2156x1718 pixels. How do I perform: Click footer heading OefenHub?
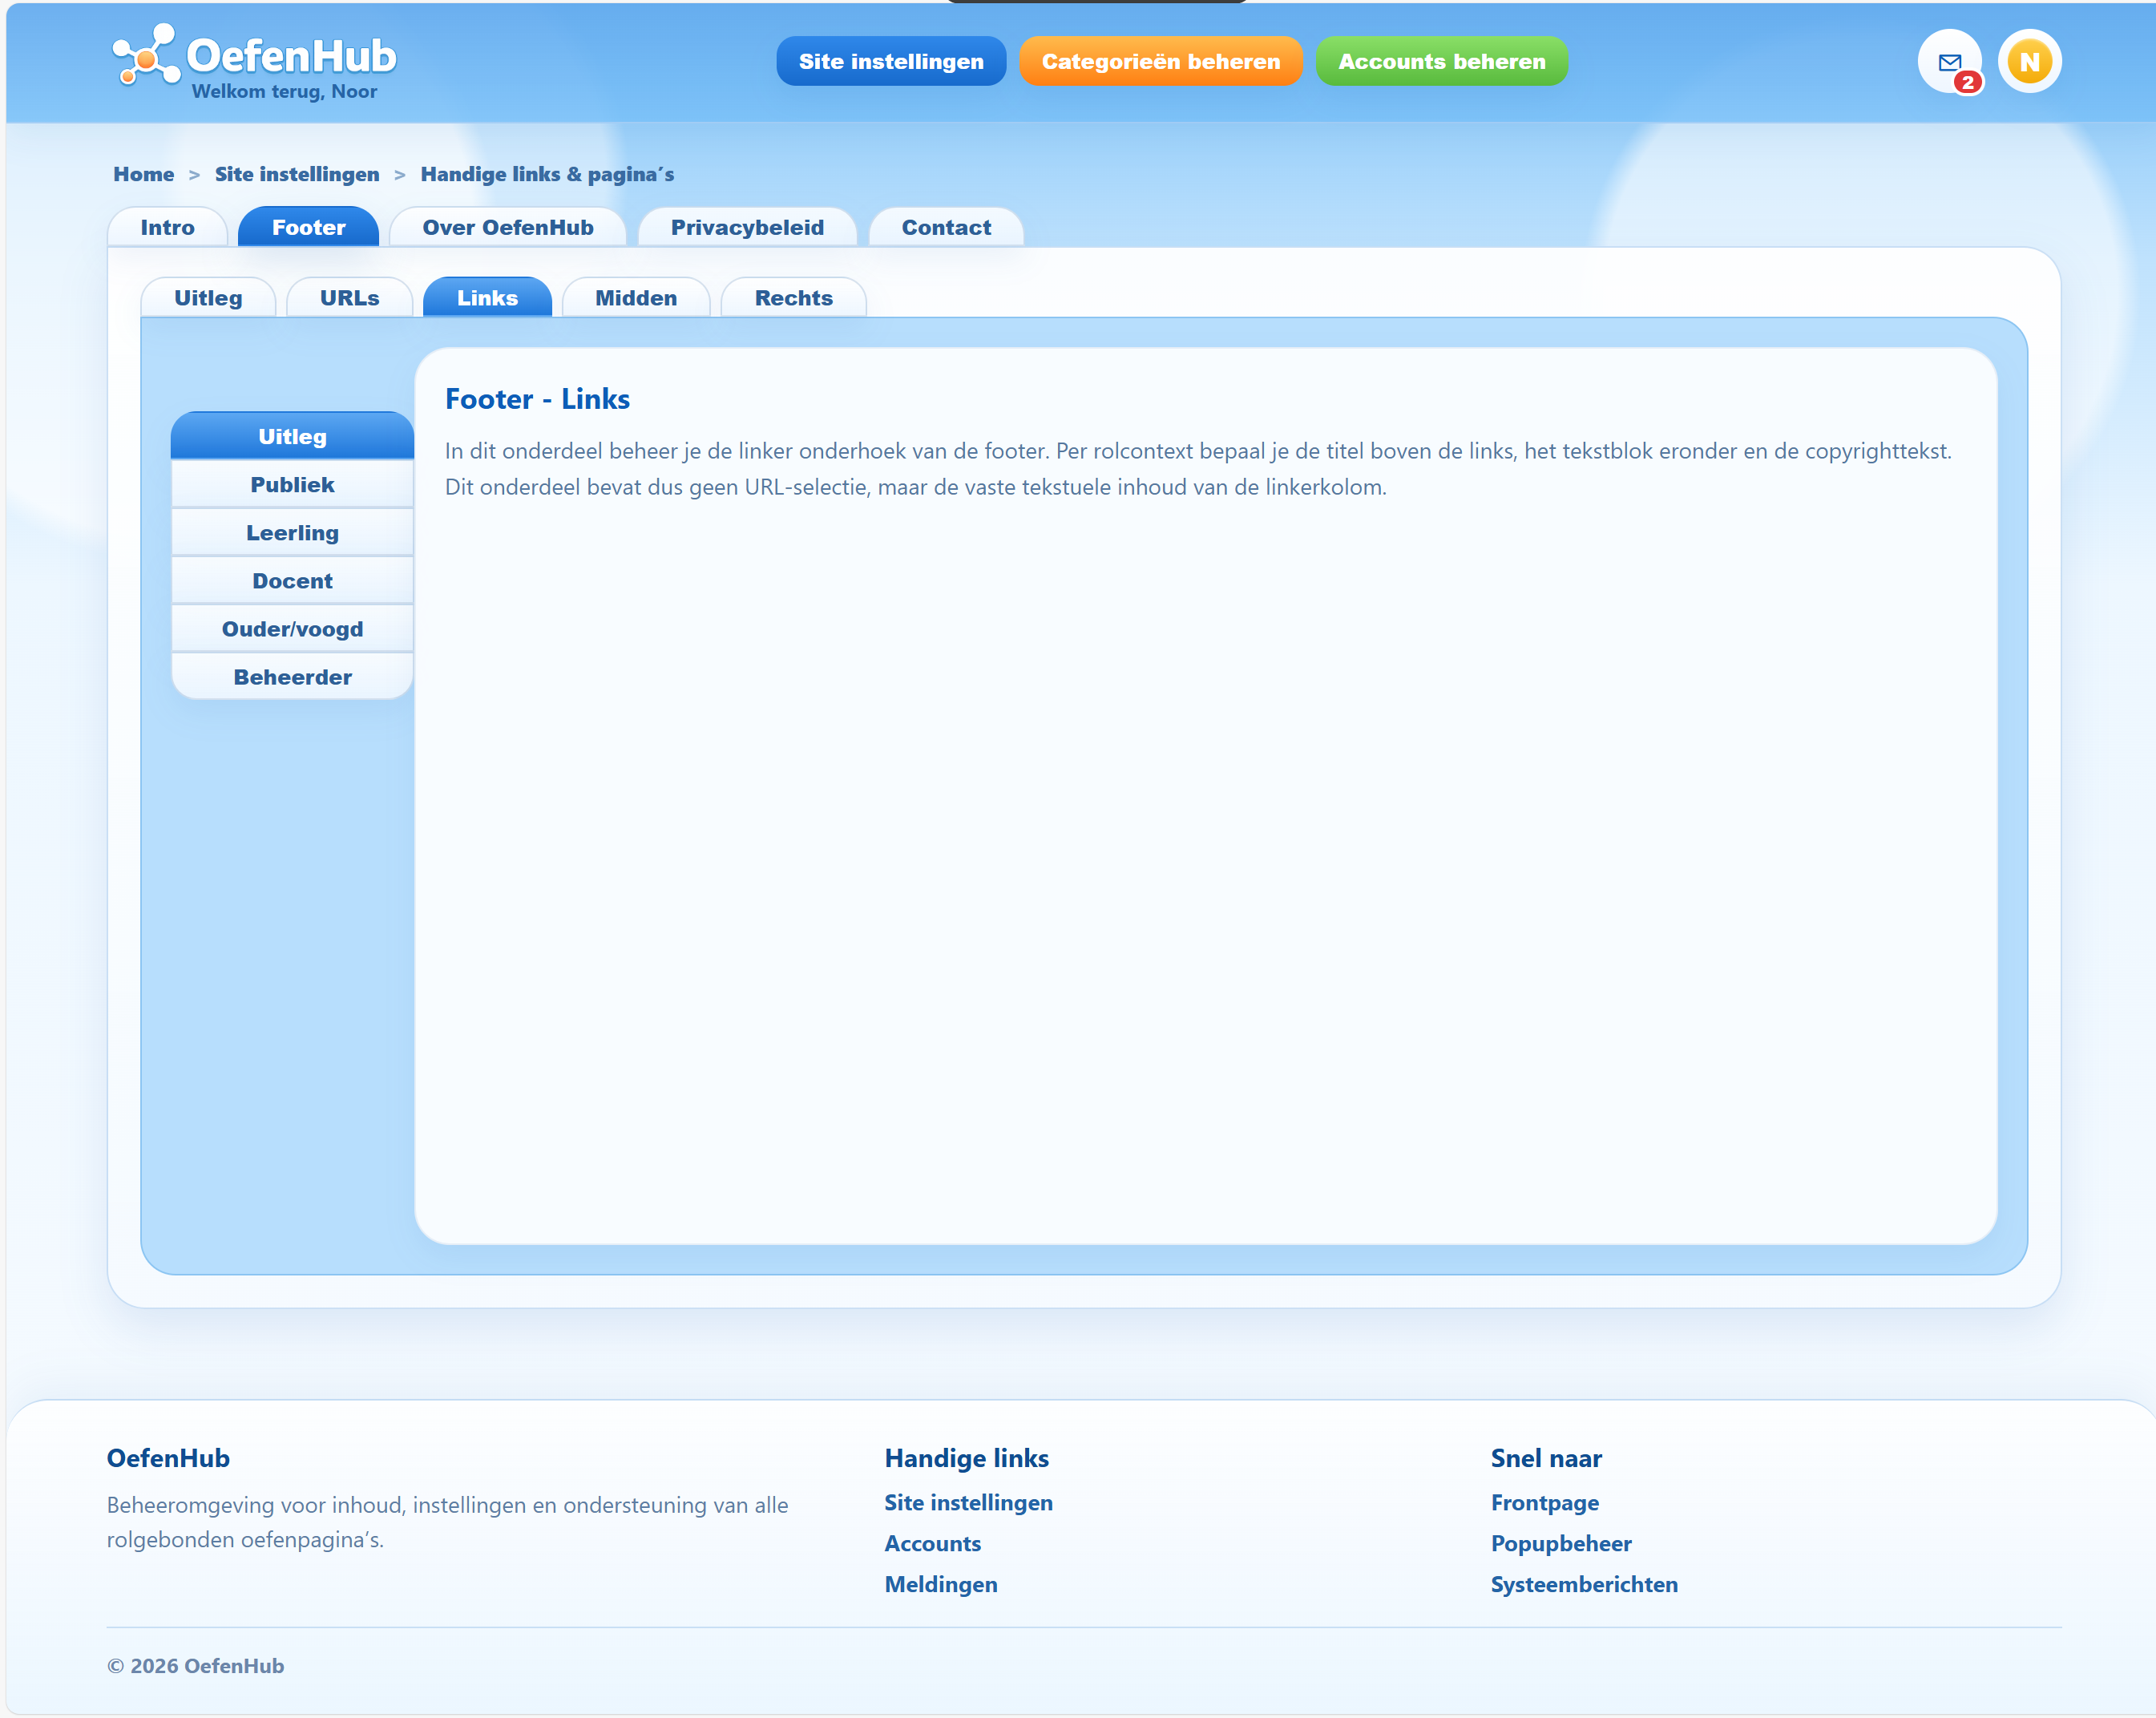(x=168, y=1458)
